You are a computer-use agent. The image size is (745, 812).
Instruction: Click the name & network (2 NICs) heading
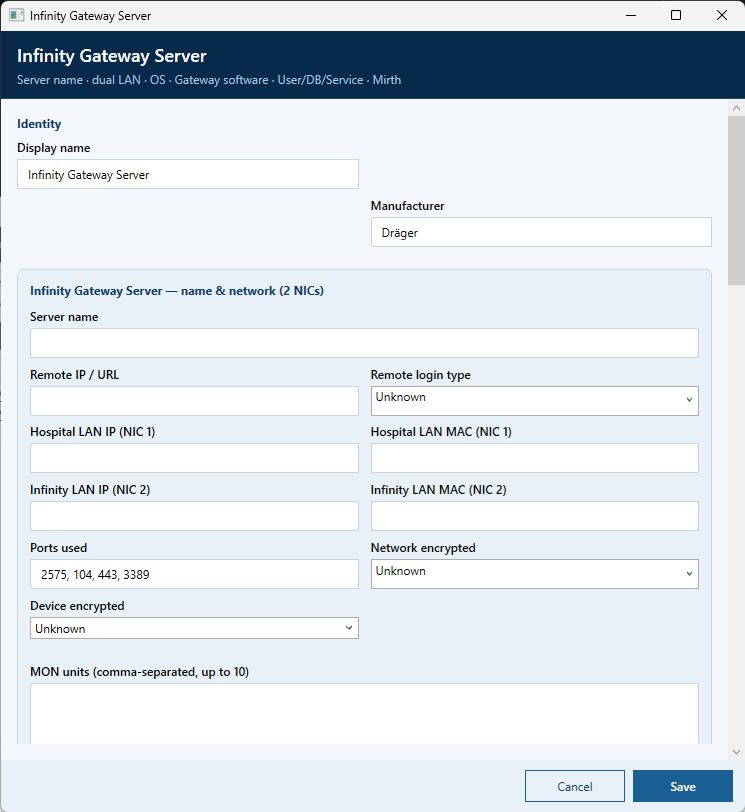pos(177,291)
